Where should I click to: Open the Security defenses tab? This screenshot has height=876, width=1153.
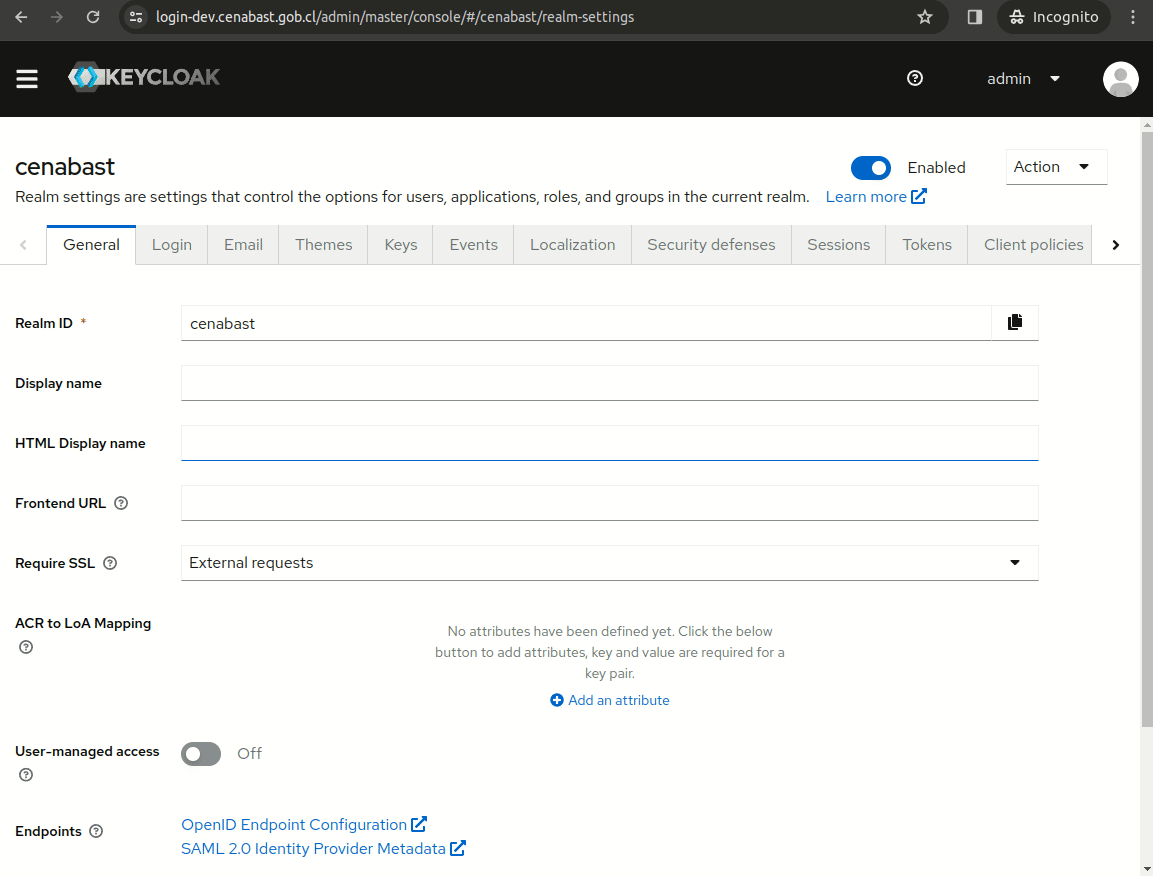pos(710,245)
